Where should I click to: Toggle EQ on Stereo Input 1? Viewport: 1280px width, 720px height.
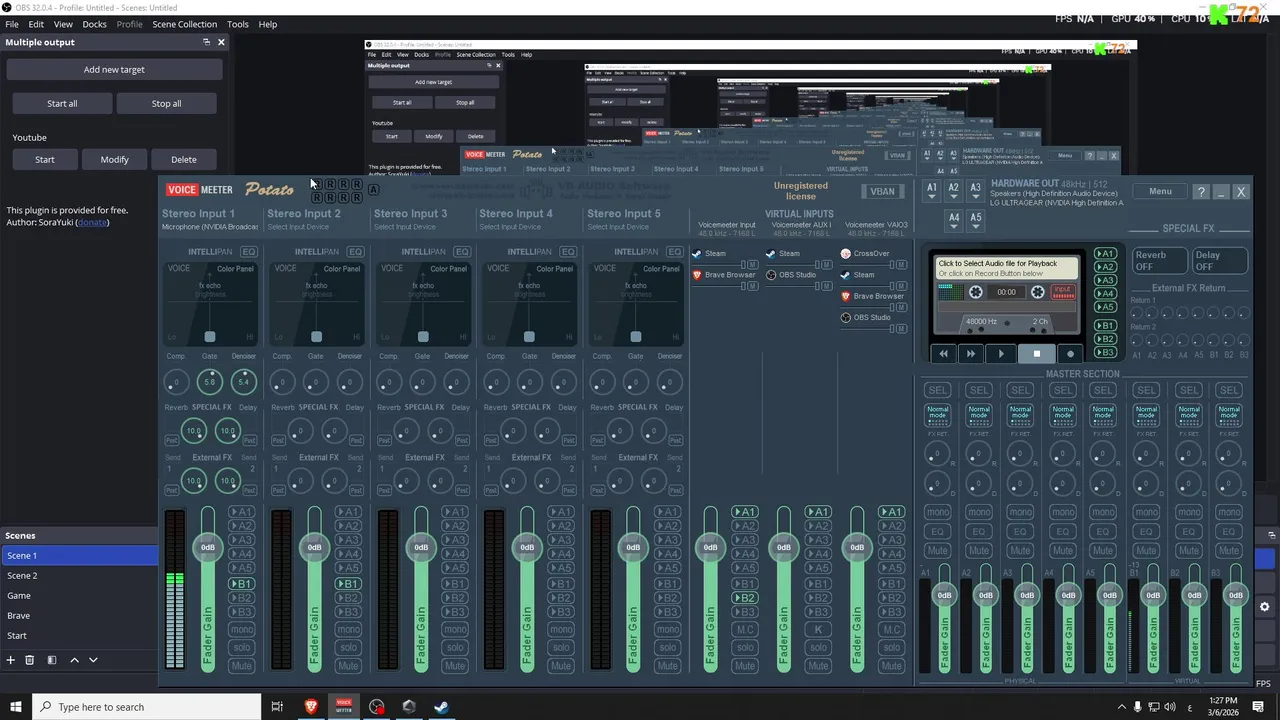click(x=248, y=252)
